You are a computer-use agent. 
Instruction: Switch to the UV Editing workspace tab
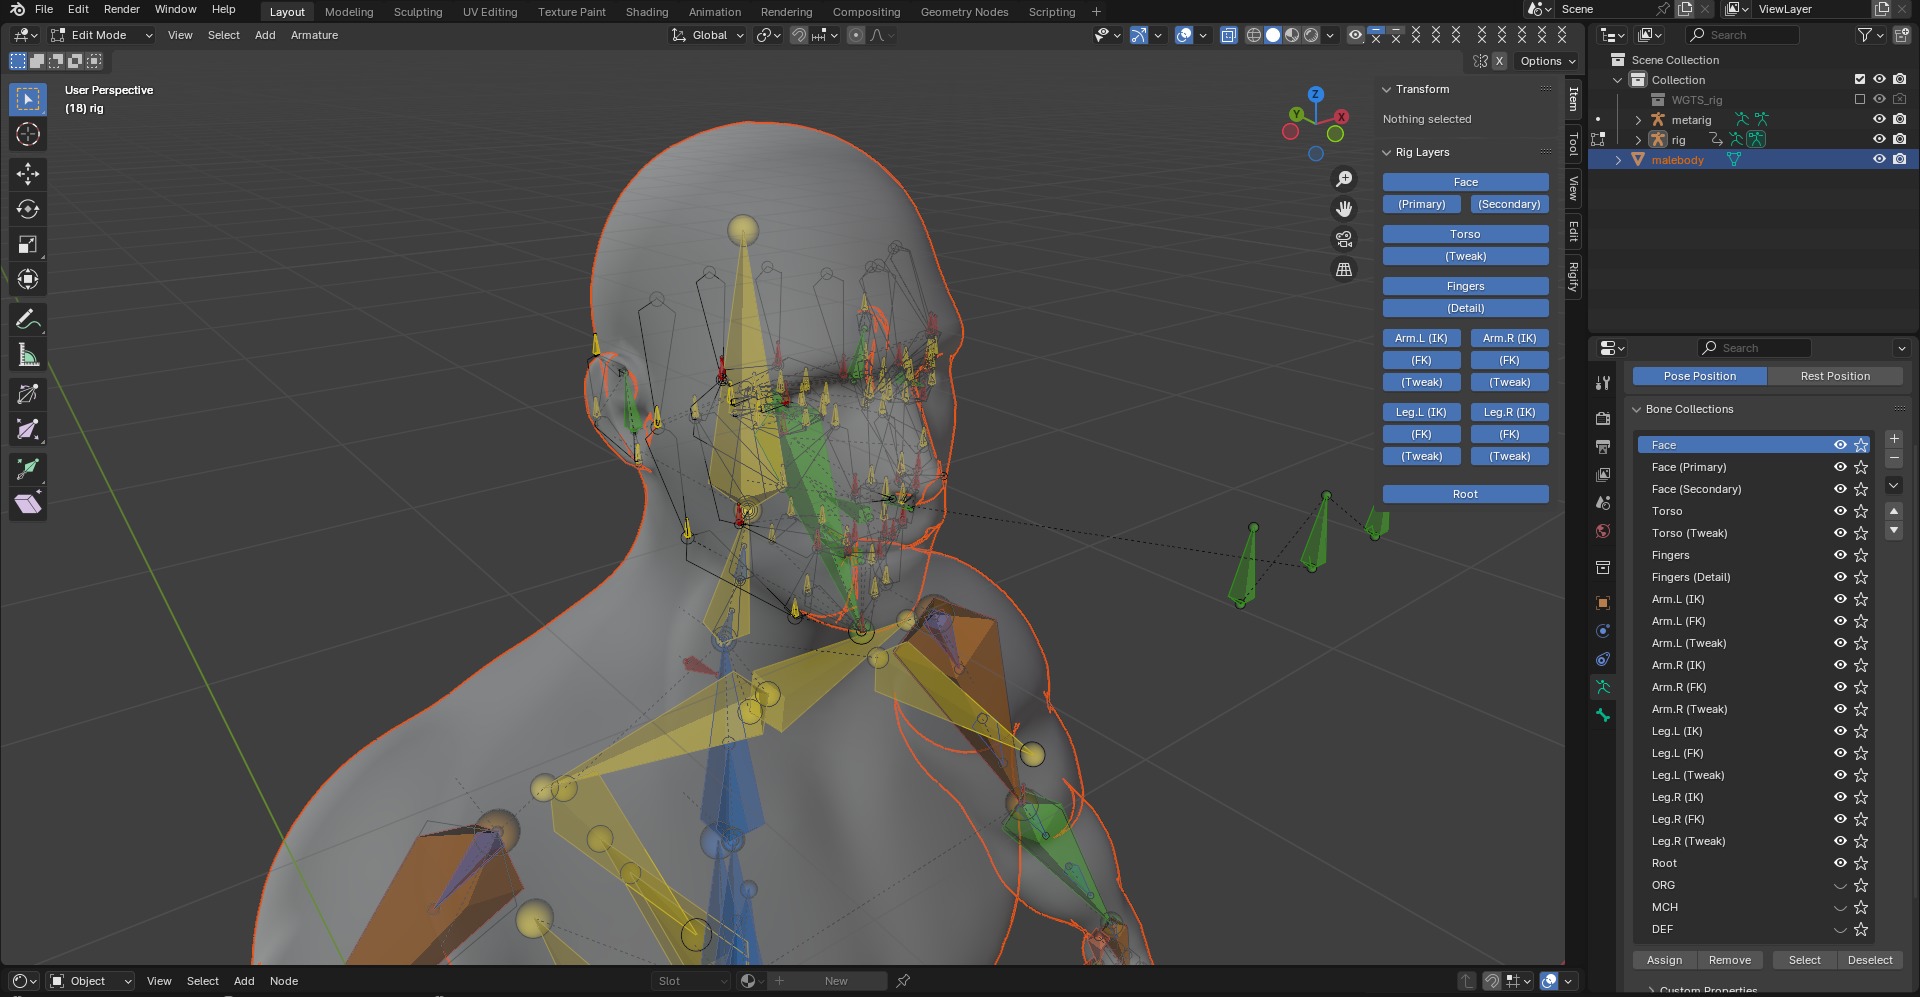point(490,12)
